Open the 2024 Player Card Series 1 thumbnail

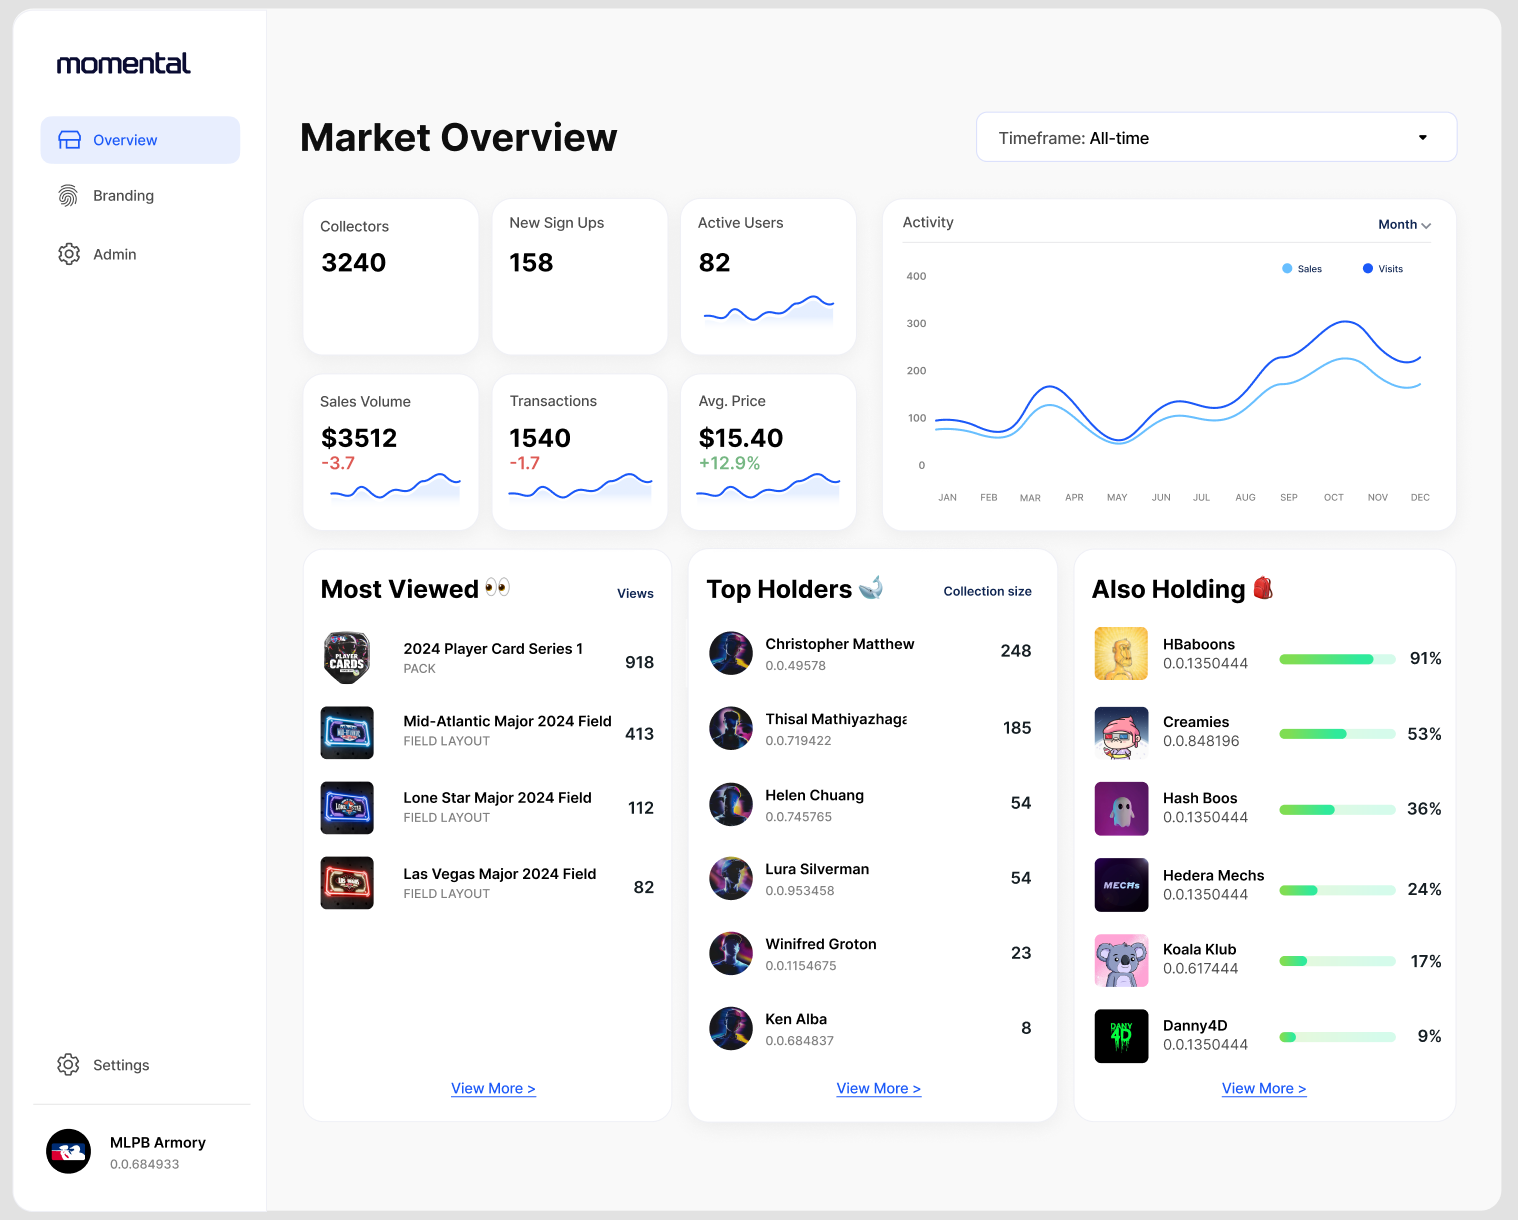347,658
